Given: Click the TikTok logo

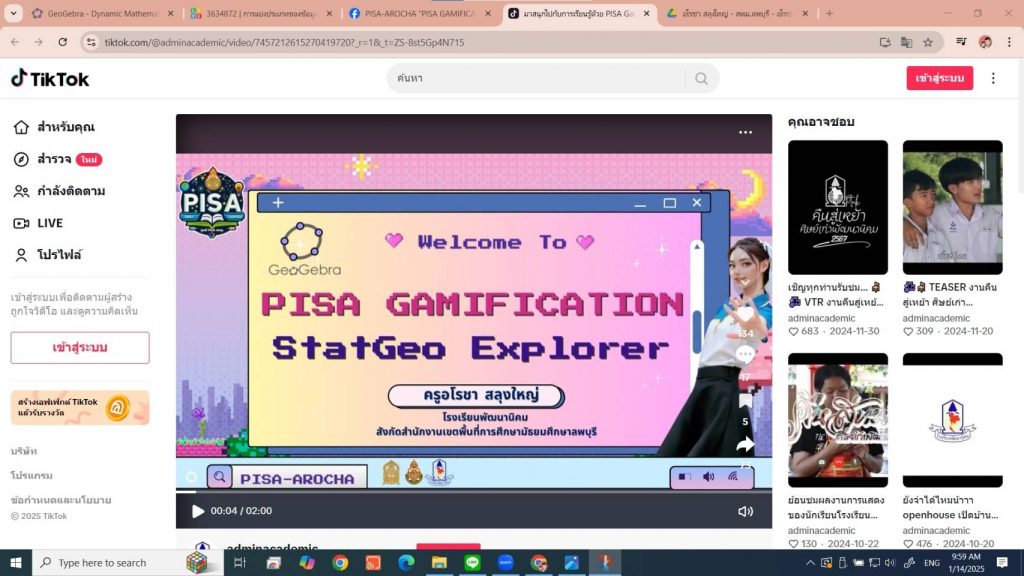Looking at the screenshot, I should pyautogui.click(x=50, y=79).
